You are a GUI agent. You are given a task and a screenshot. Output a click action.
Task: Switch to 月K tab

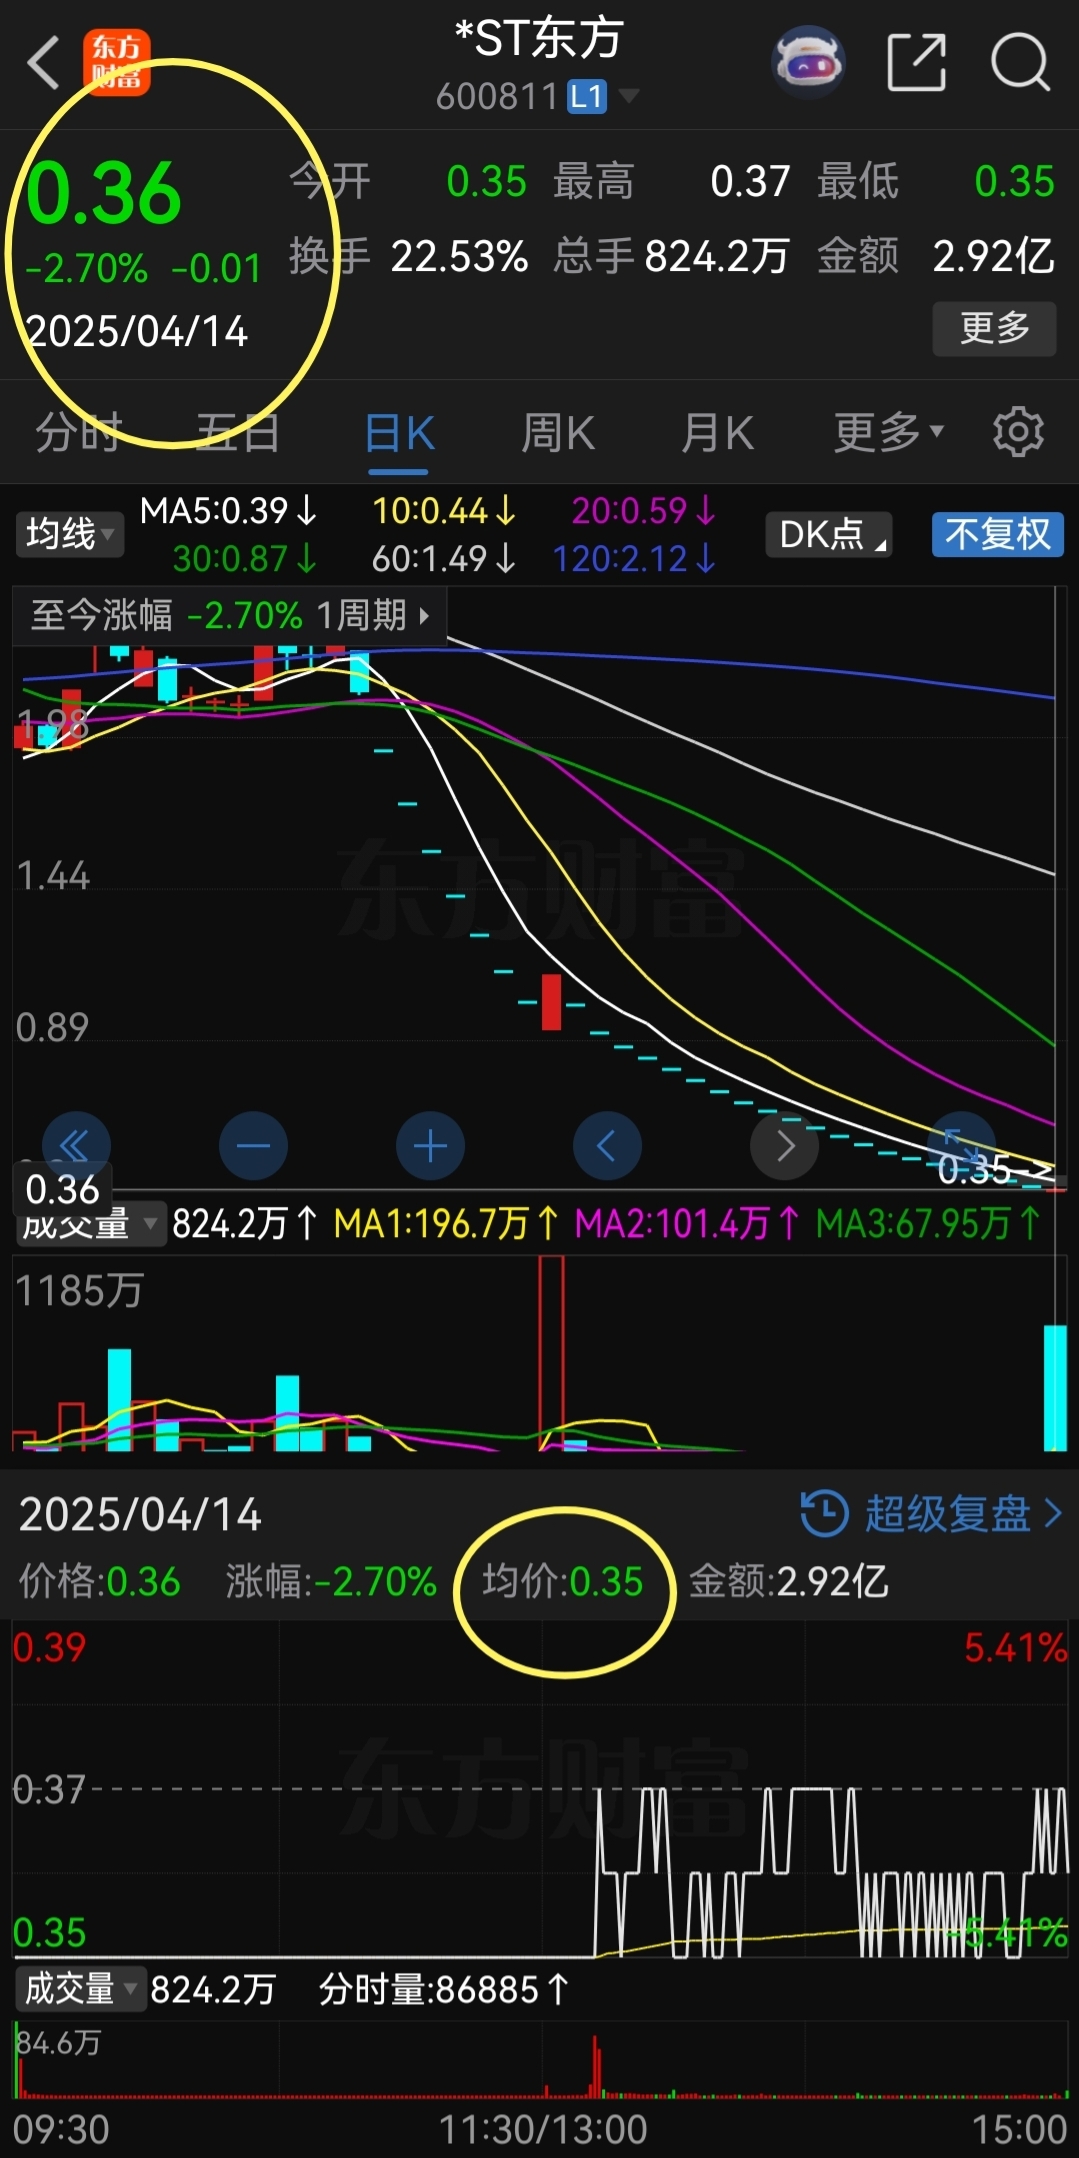[717, 434]
